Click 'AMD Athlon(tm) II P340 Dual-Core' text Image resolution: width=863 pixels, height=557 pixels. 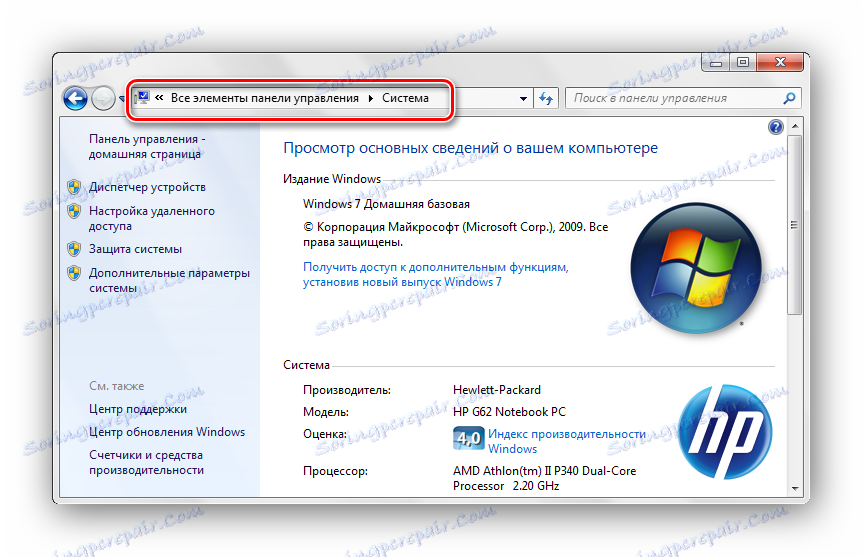click(544, 471)
